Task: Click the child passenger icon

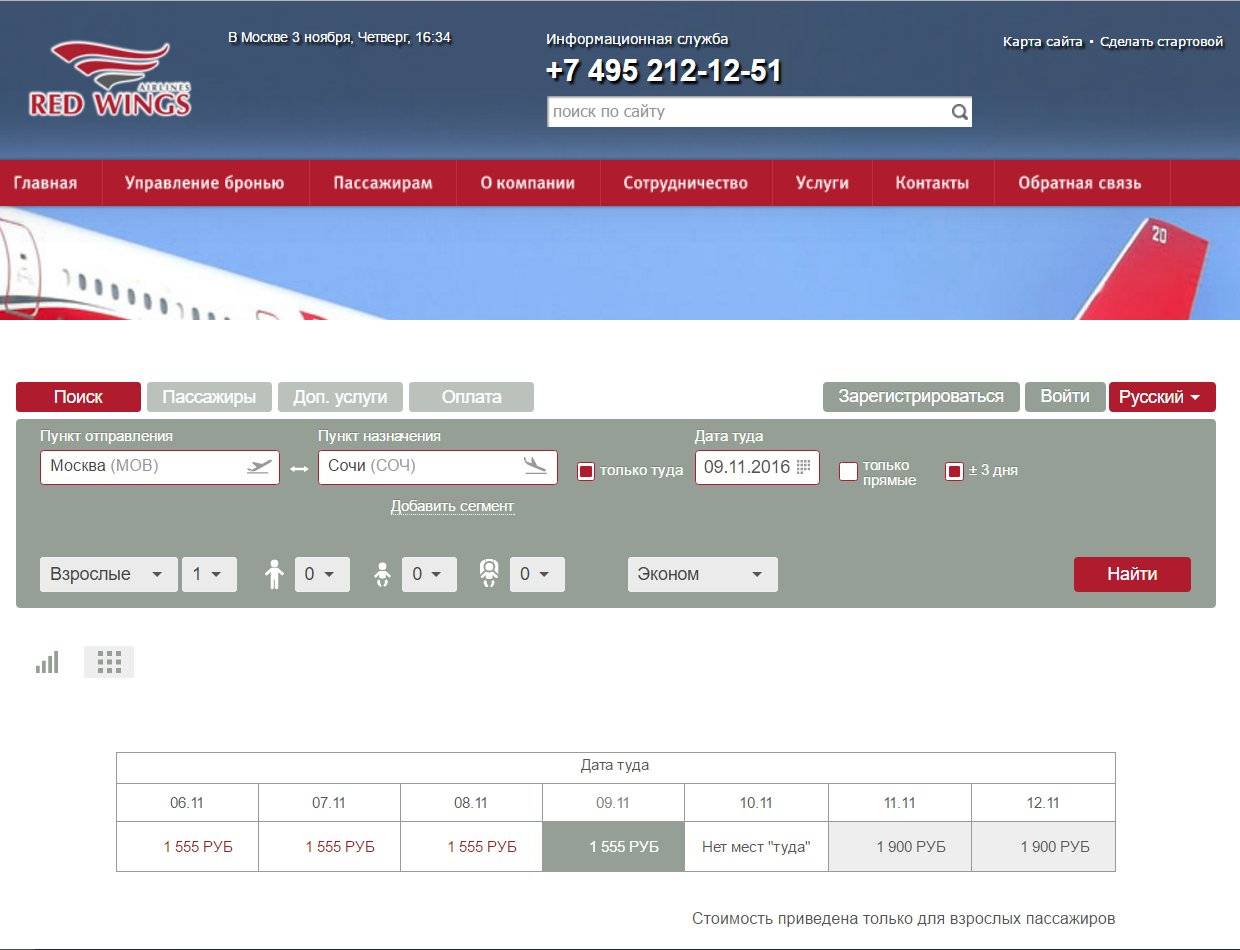Action: pos(275,574)
